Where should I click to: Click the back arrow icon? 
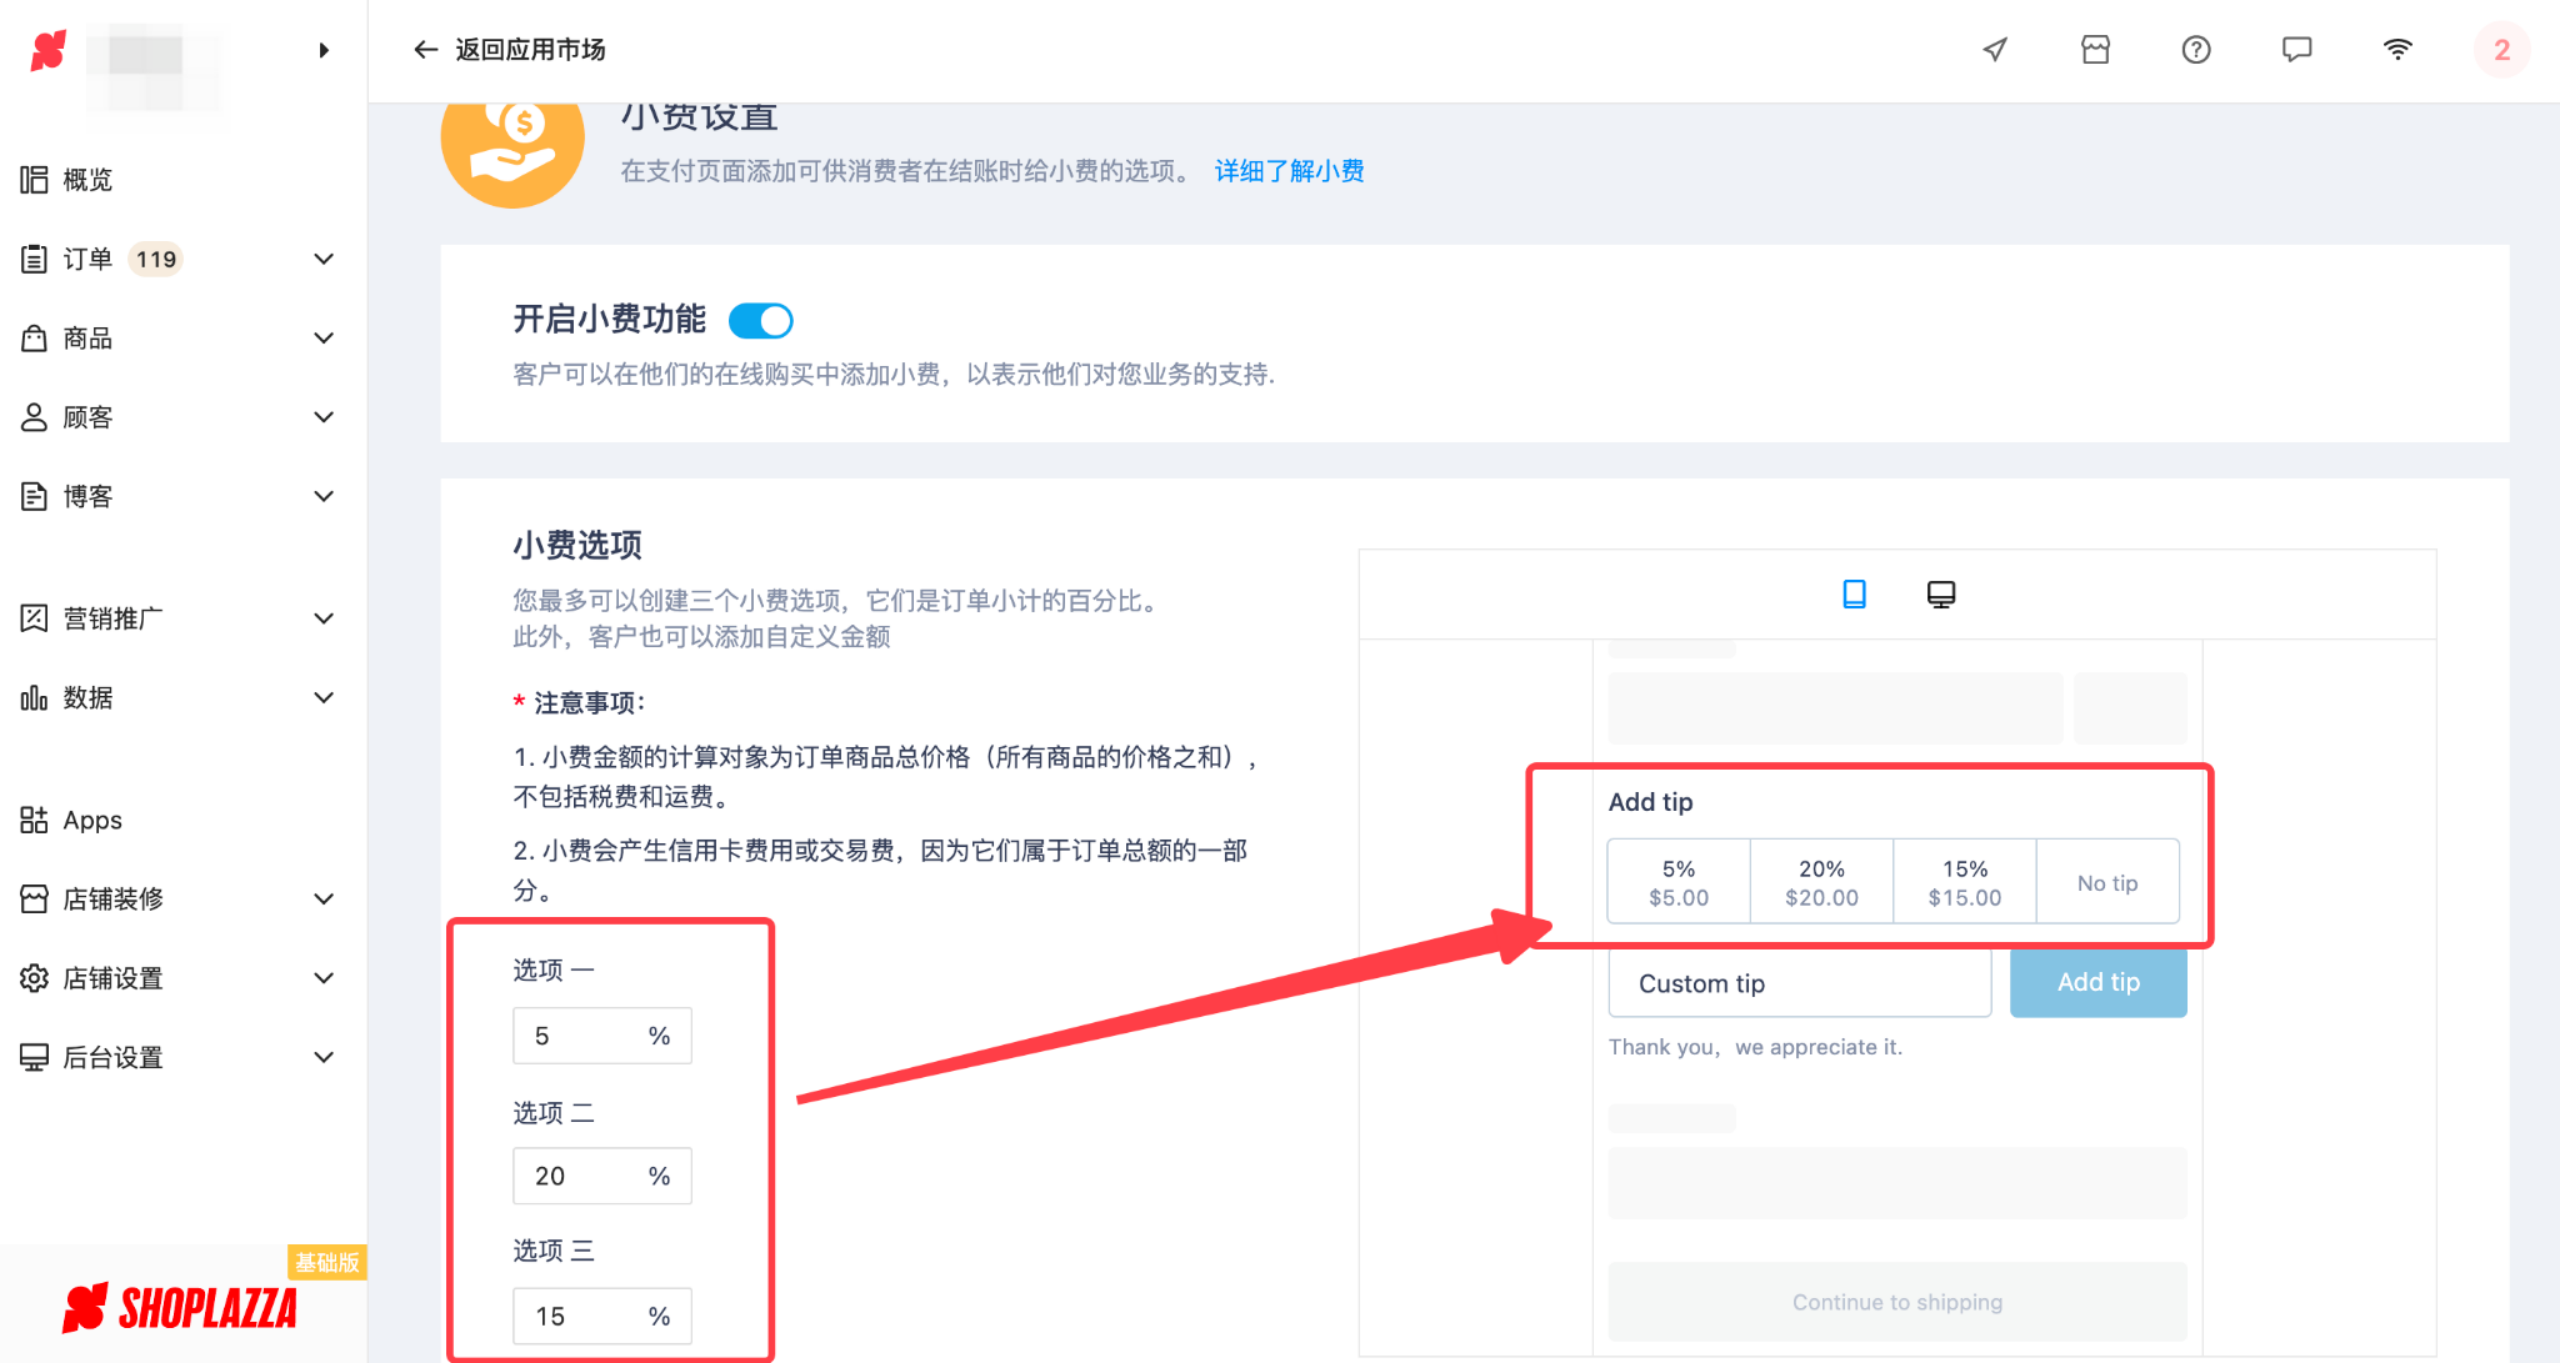[426, 50]
